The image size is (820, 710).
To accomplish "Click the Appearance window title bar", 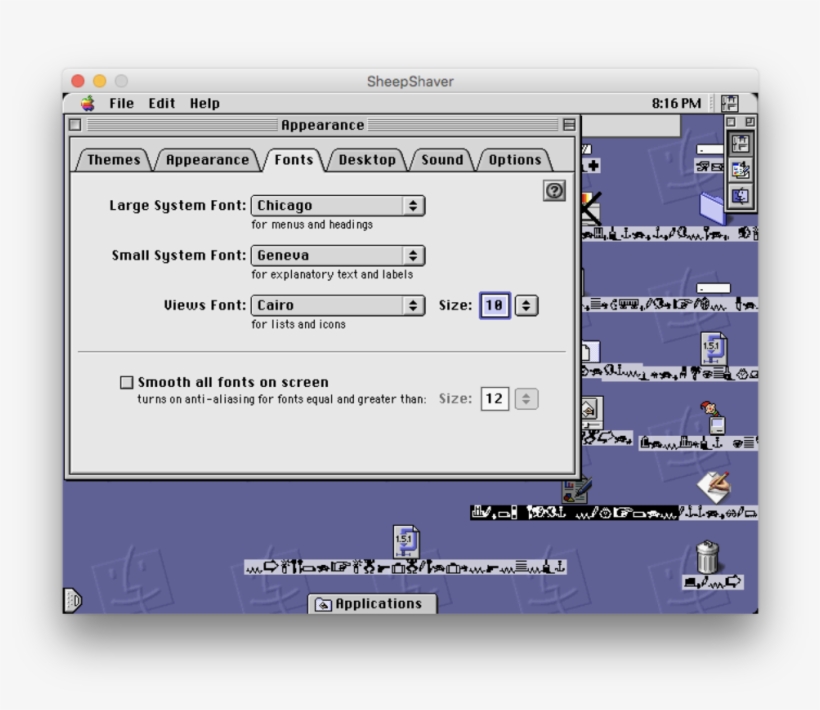I will [322, 125].
